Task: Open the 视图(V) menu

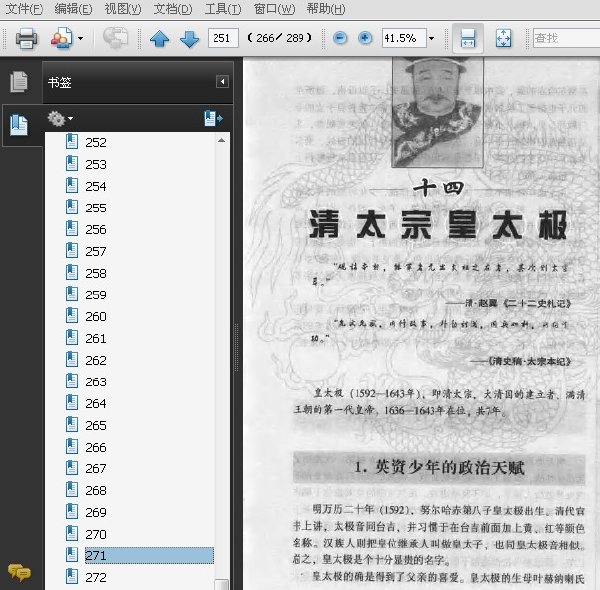Action: (x=123, y=8)
